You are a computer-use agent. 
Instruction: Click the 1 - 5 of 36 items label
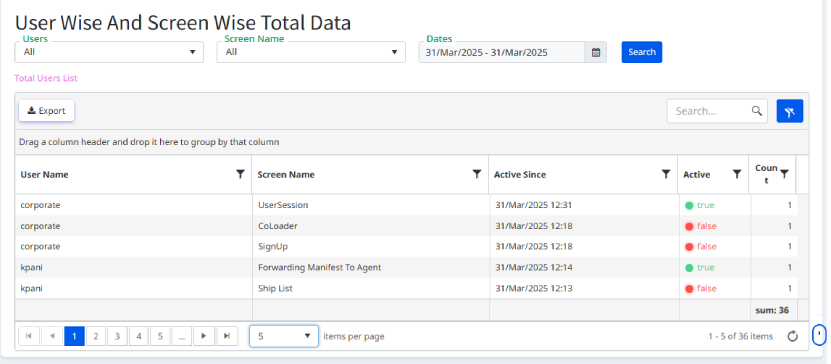[x=740, y=336]
